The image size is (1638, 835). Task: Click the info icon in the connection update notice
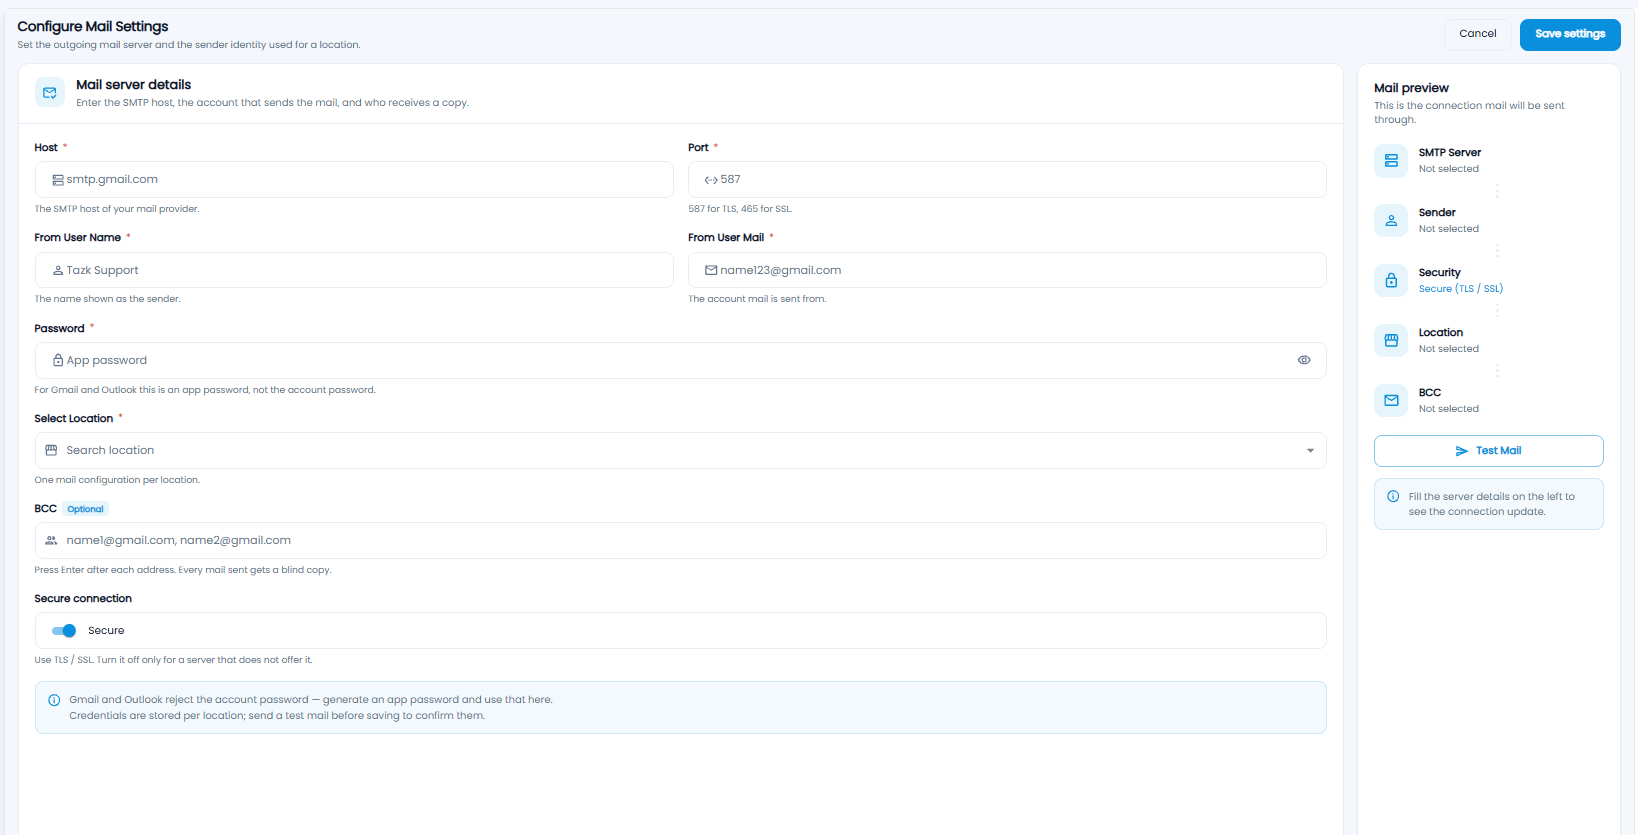[1393, 497]
